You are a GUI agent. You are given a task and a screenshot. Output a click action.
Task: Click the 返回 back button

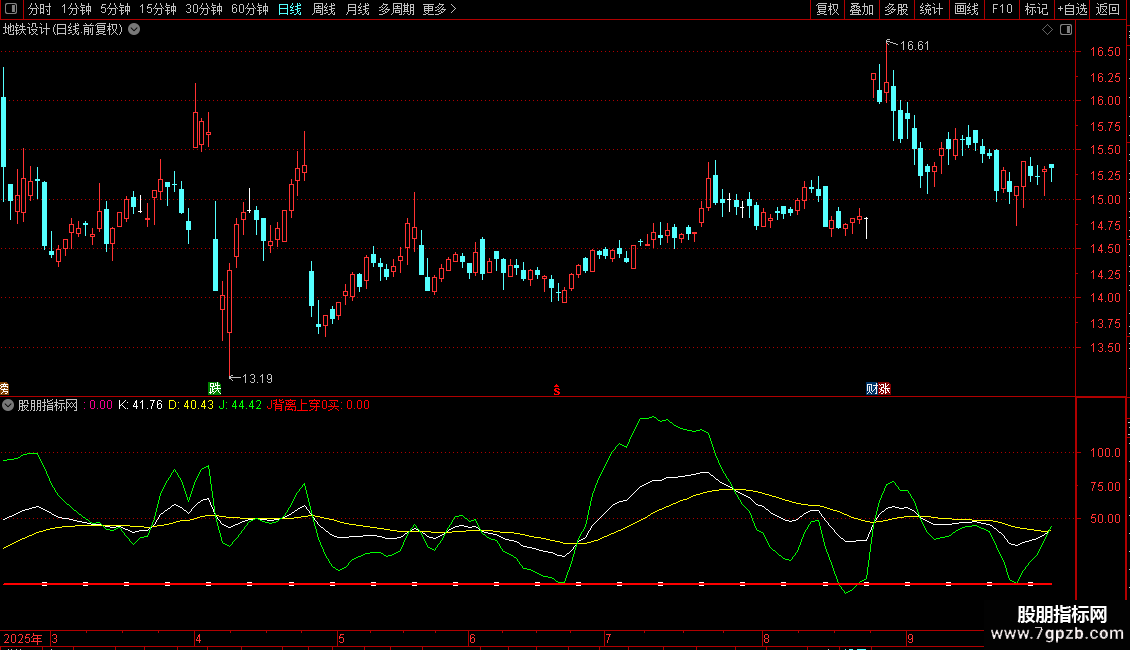(1108, 9)
